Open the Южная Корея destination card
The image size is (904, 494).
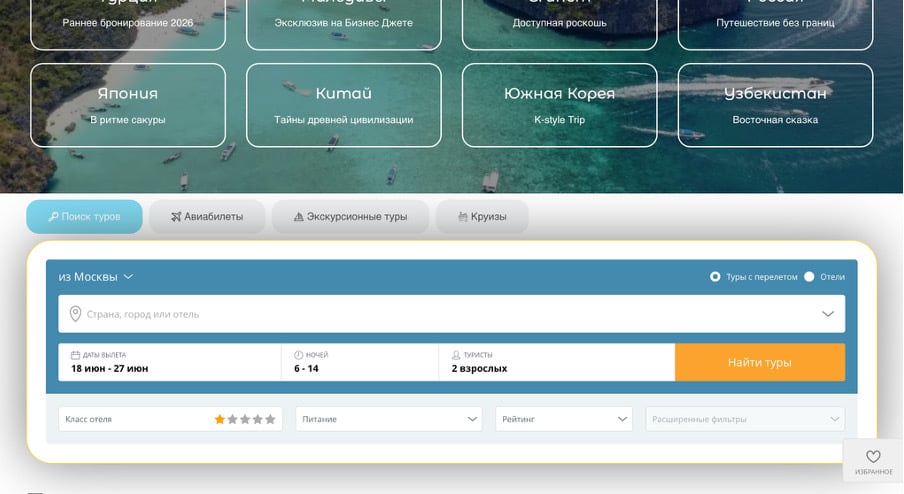(559, 105)
